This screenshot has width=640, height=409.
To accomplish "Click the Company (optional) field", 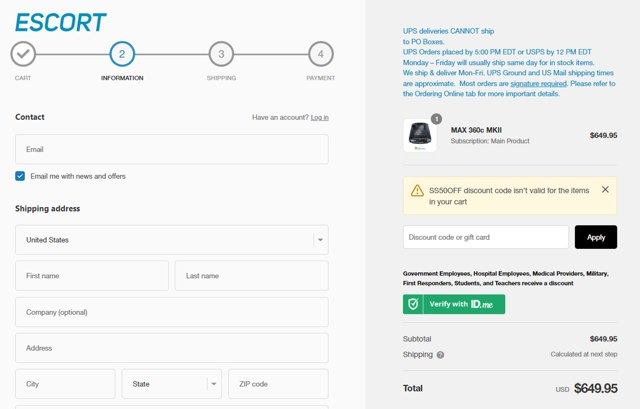I will 172,312.
